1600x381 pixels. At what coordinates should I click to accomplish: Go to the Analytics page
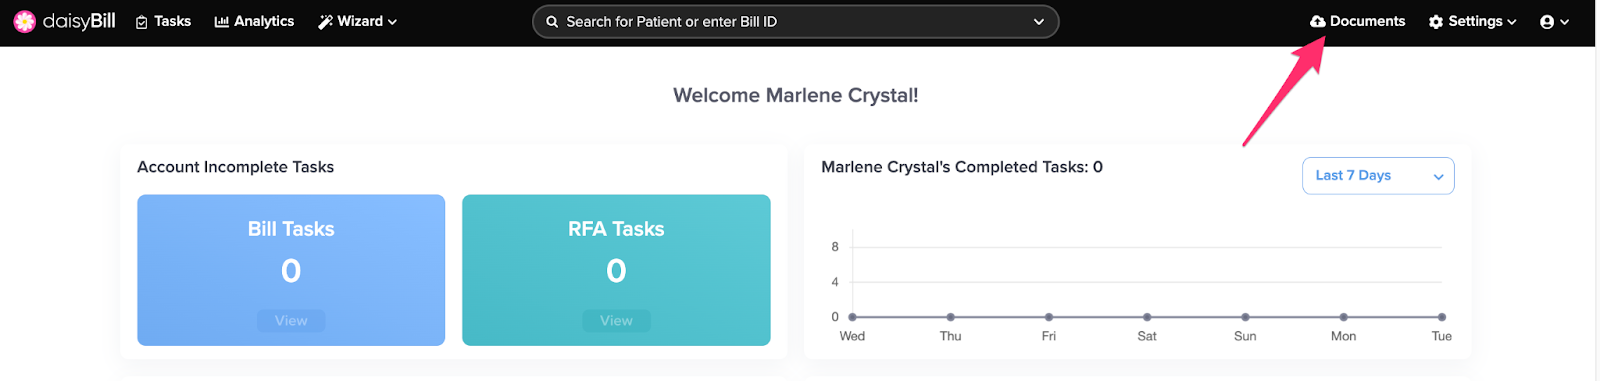254,22
